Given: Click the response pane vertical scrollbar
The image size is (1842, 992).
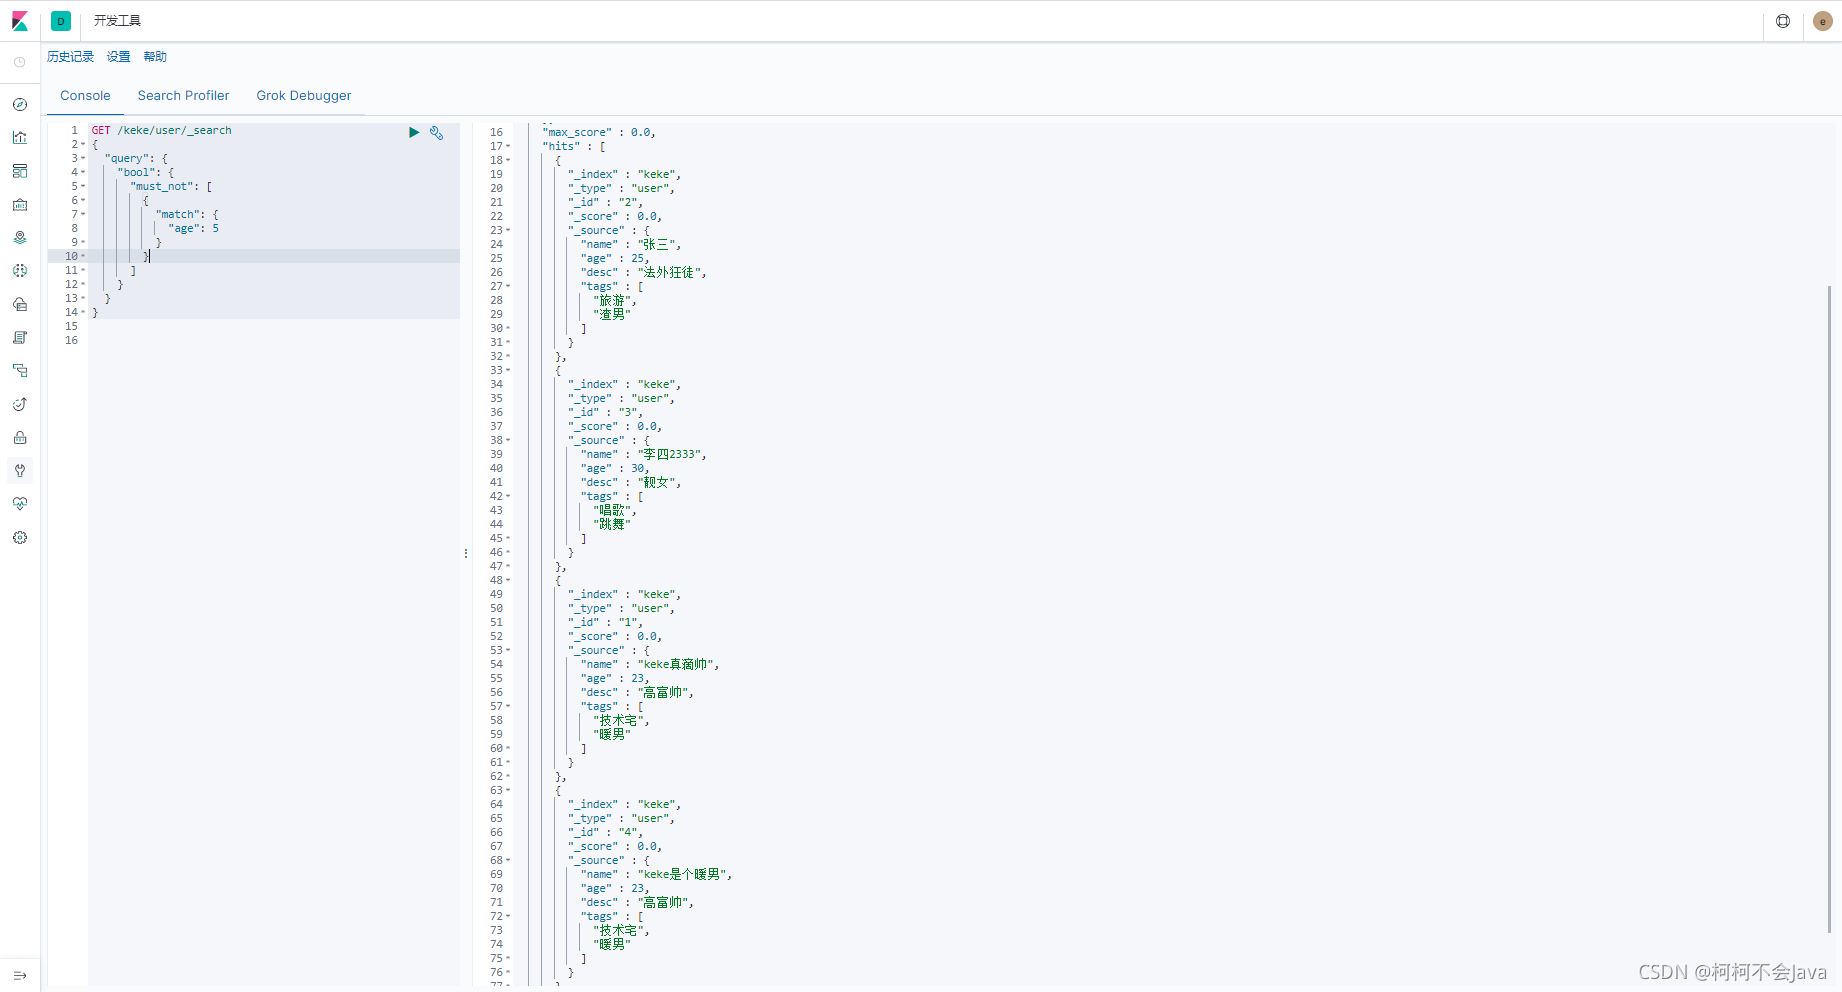Looking at the screenshot, I should 1829,610.
